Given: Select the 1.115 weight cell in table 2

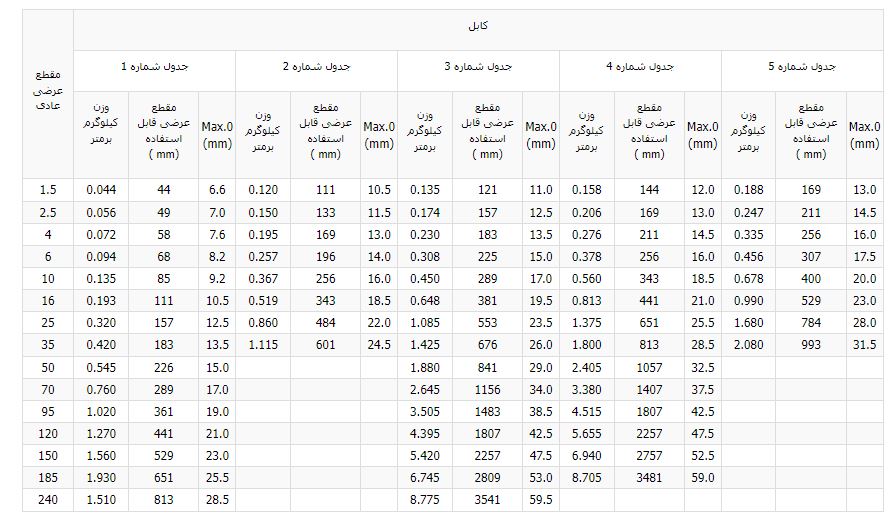Looking at the screenshot, I should click(x=263, y=345).
